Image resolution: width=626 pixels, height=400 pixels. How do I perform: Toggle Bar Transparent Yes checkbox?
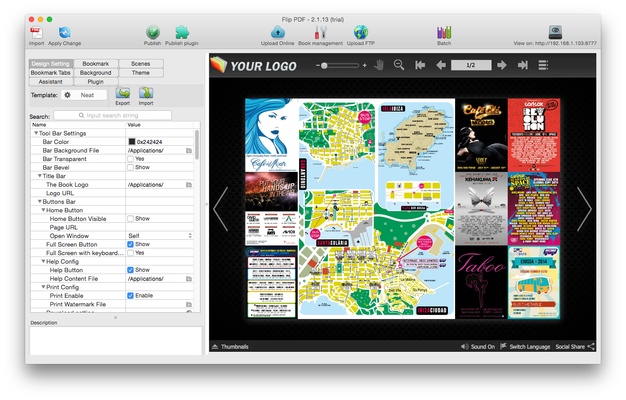click(x=131, y=159)
